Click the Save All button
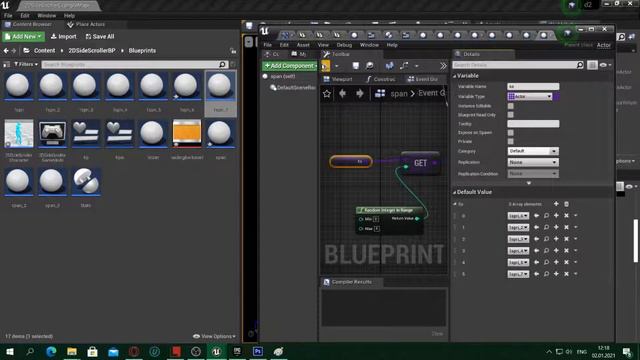 click(100, 37)
